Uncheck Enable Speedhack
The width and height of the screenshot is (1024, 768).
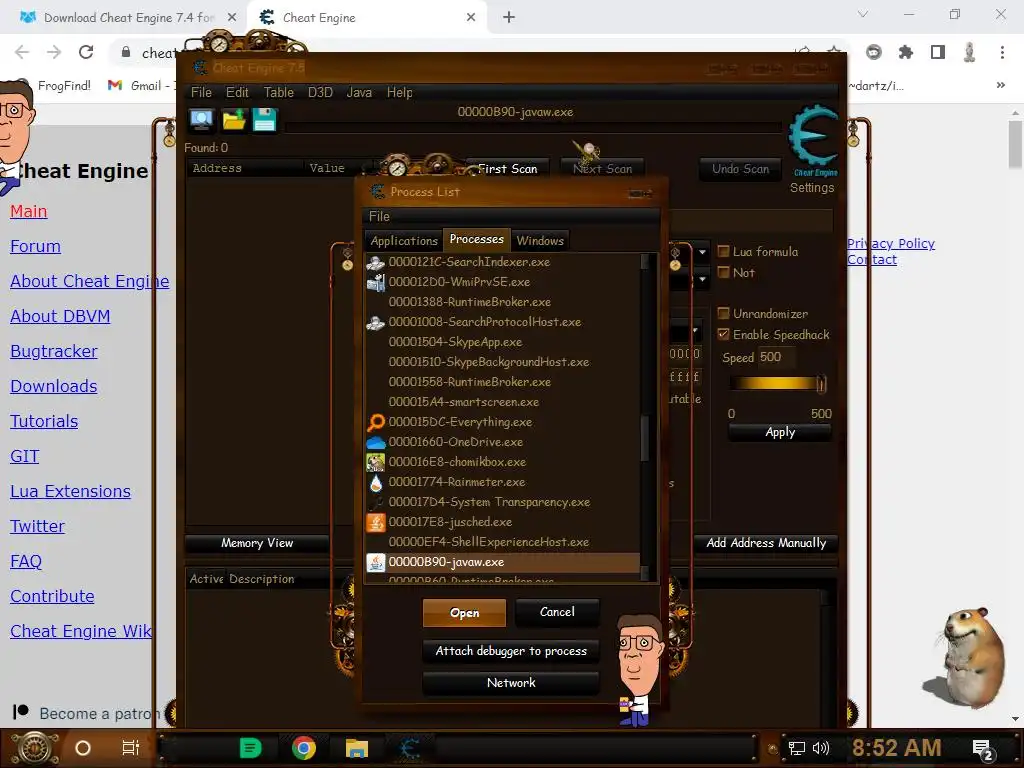tap(723, 334)
